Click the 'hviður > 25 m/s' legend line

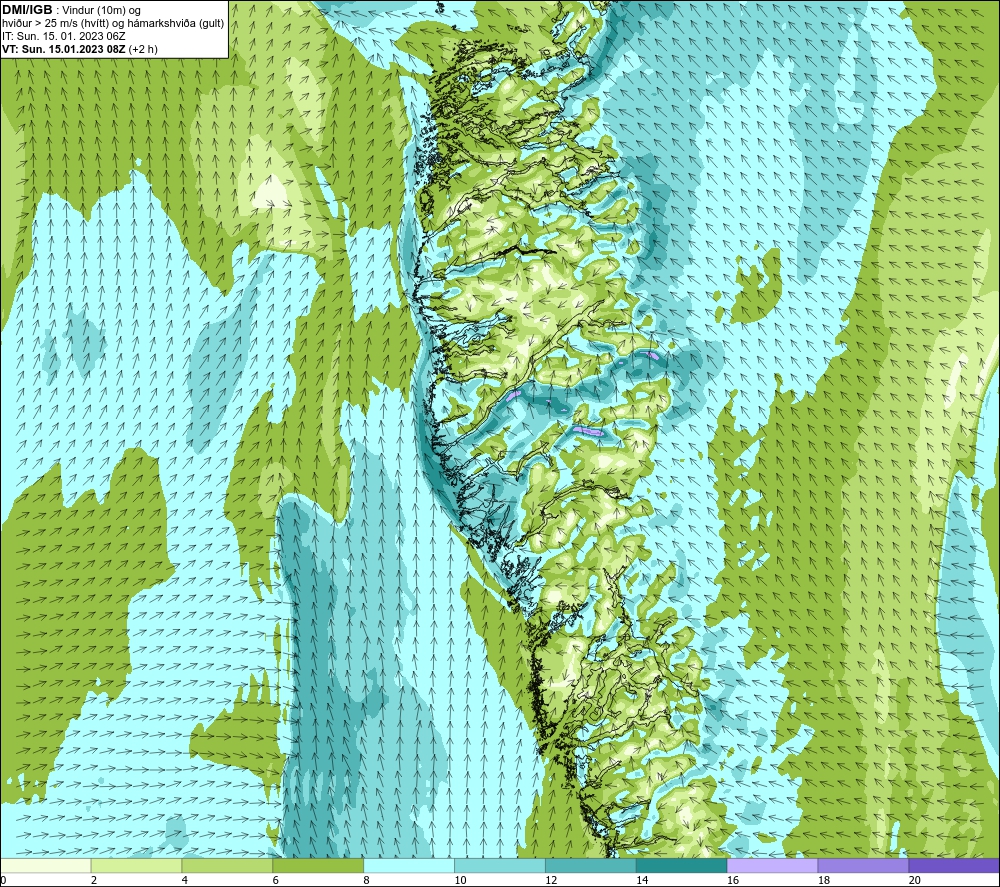[x=113, y=23]
